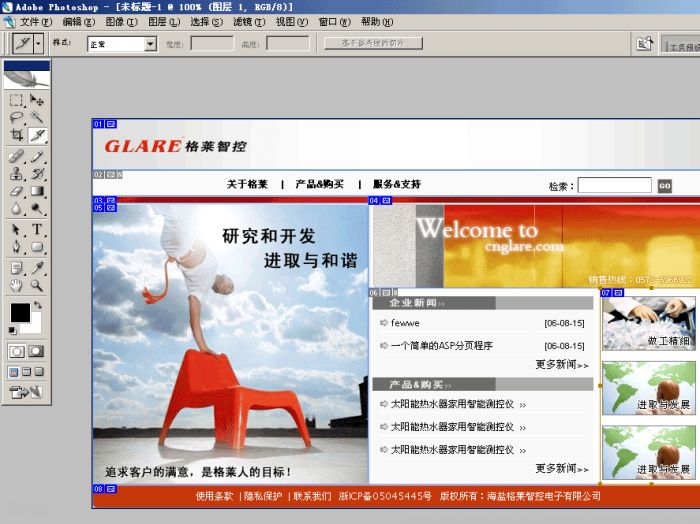Select the Path Selection tool
The height and width of the screenshot is (524, 700).
[17, 229]
